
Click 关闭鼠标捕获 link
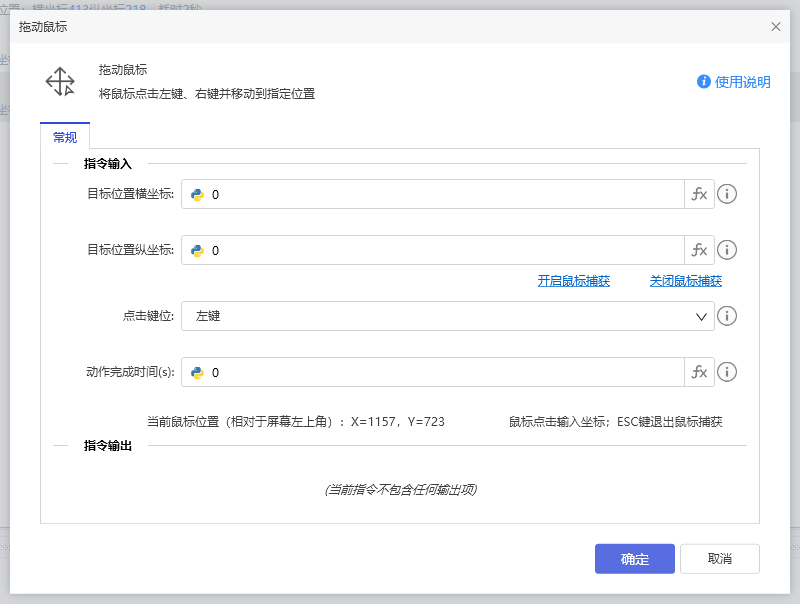coord(685,281)
